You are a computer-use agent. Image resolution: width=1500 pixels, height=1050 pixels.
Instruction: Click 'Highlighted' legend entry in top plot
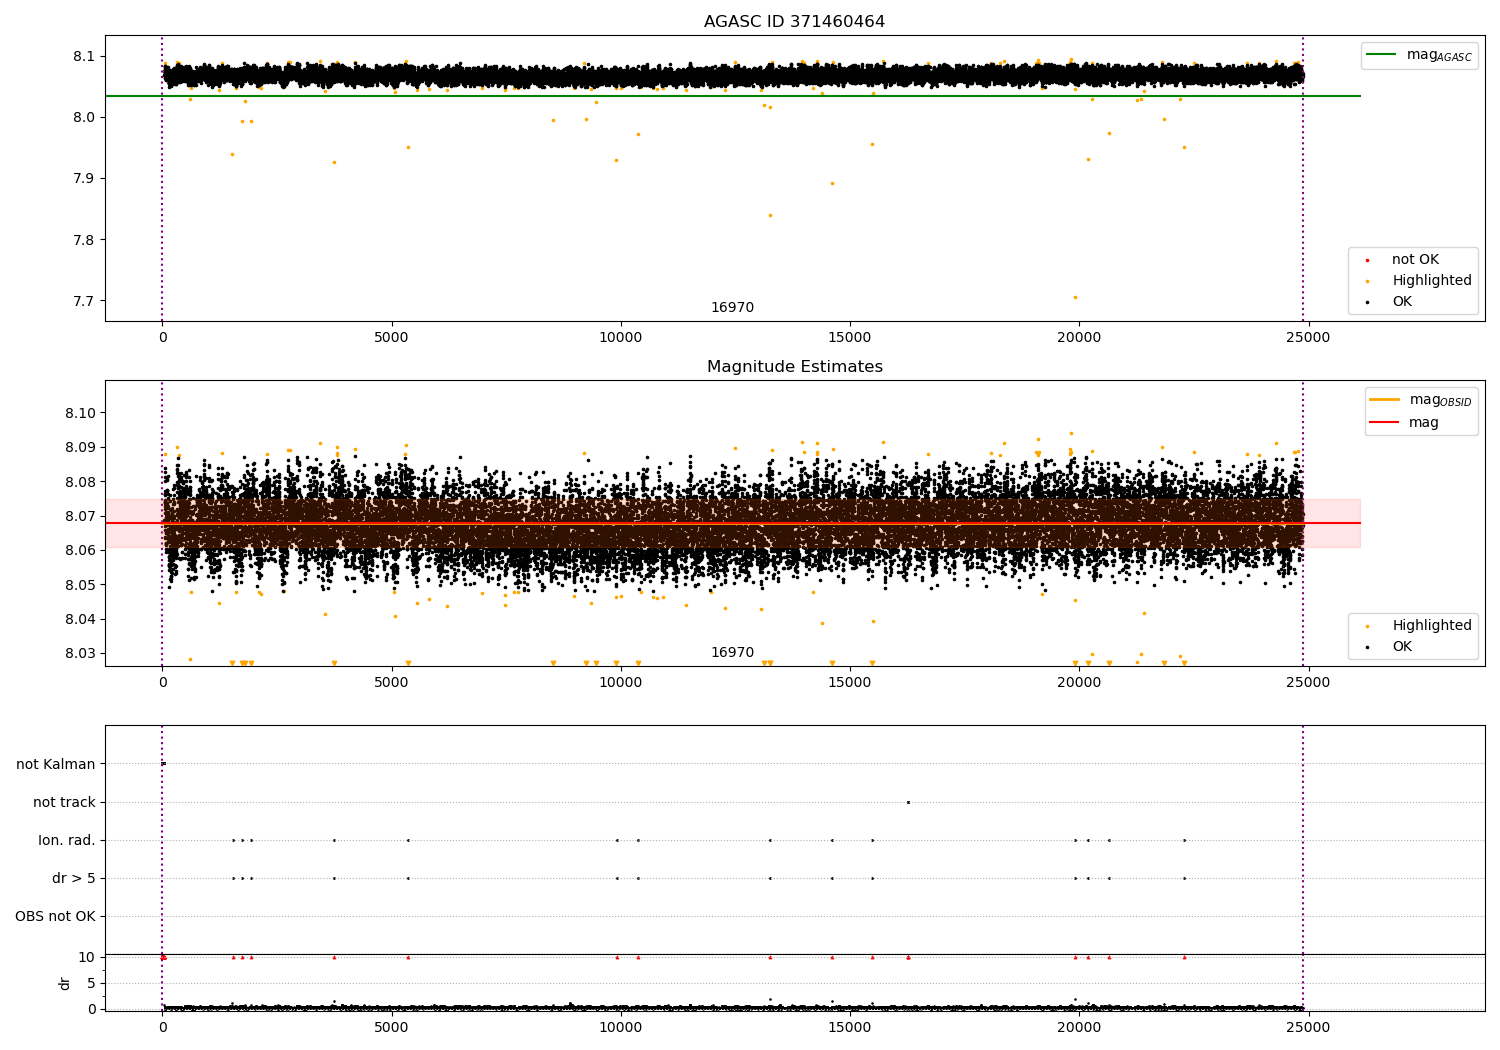tap(1431, 281)
